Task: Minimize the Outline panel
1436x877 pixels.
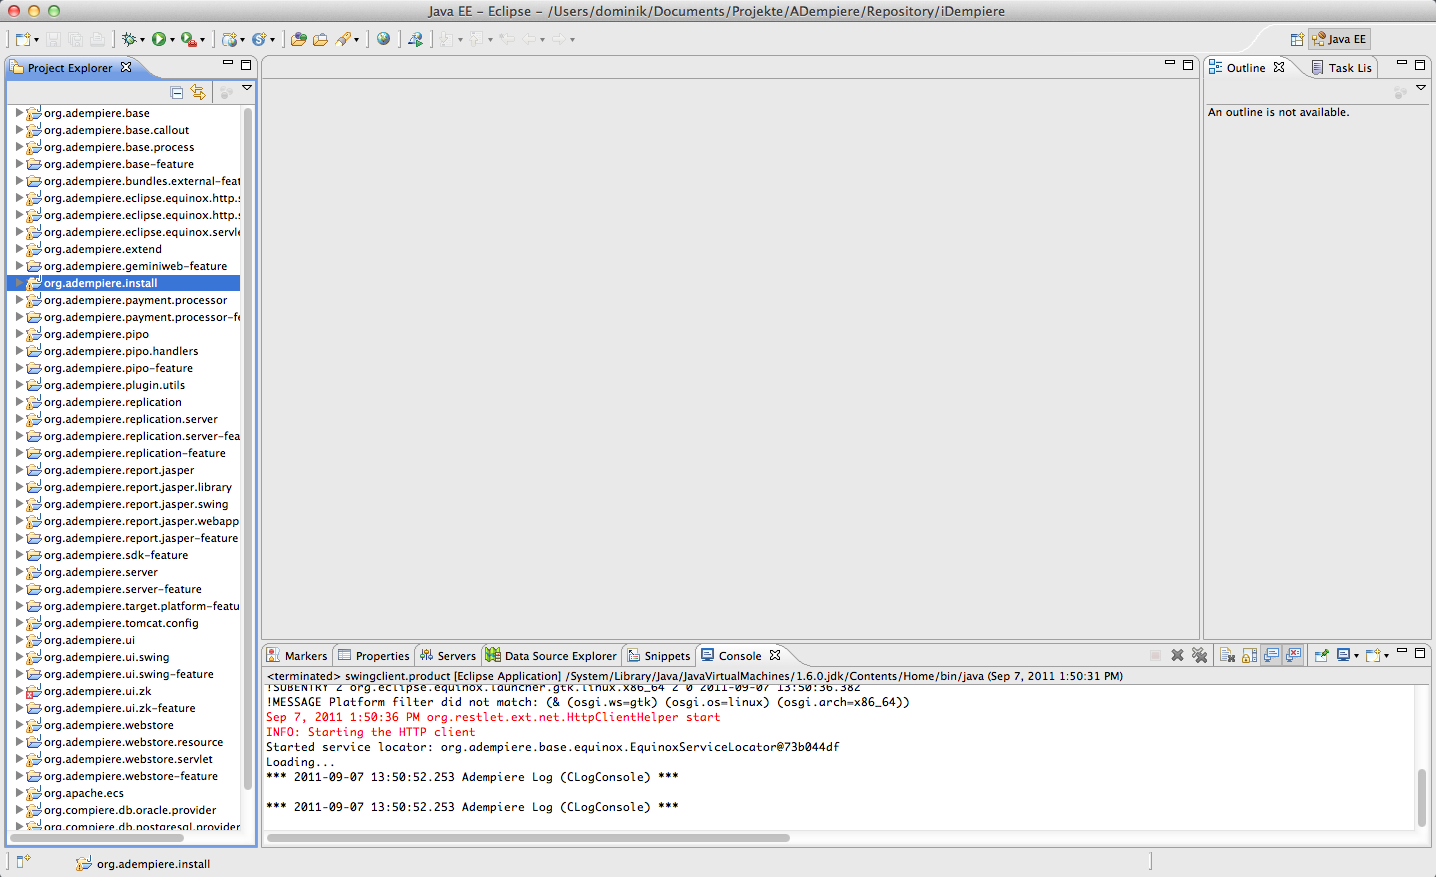Action: click(x=1402, y=64)
